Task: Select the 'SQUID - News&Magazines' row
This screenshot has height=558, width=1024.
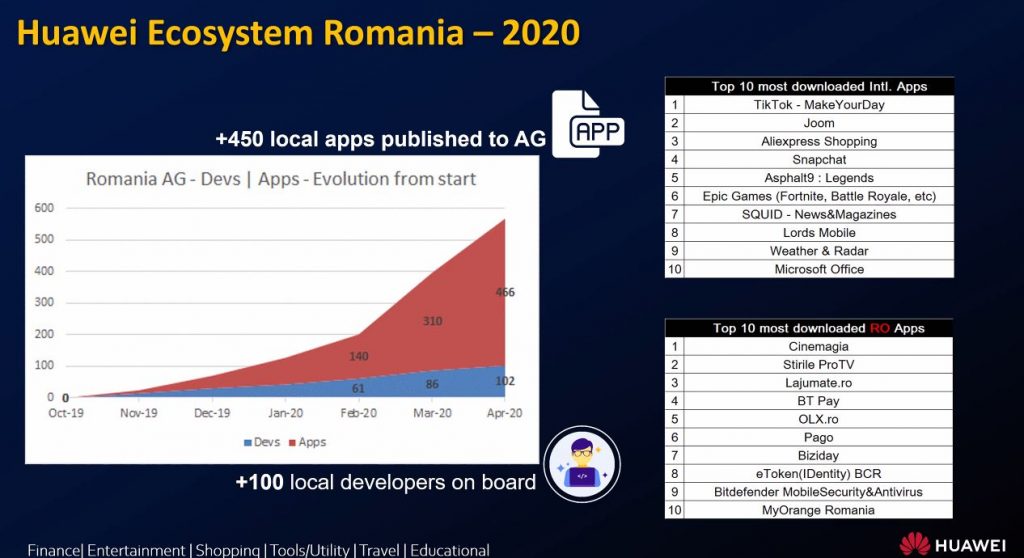Action: point(809,214)
